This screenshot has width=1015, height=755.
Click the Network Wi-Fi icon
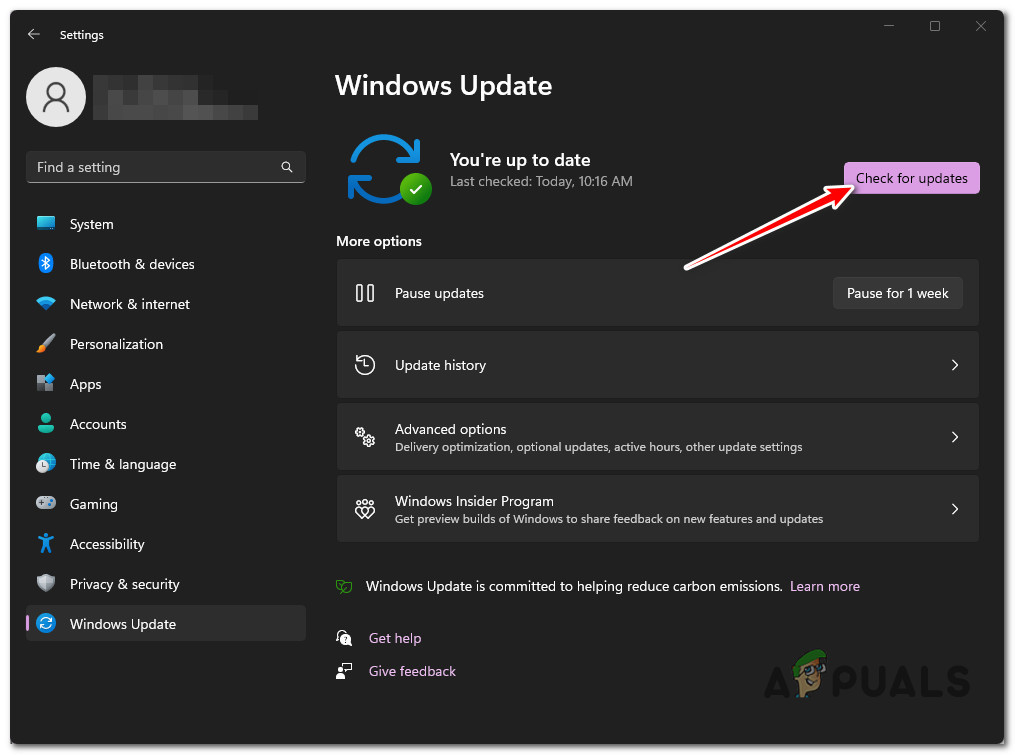(46, 303)
